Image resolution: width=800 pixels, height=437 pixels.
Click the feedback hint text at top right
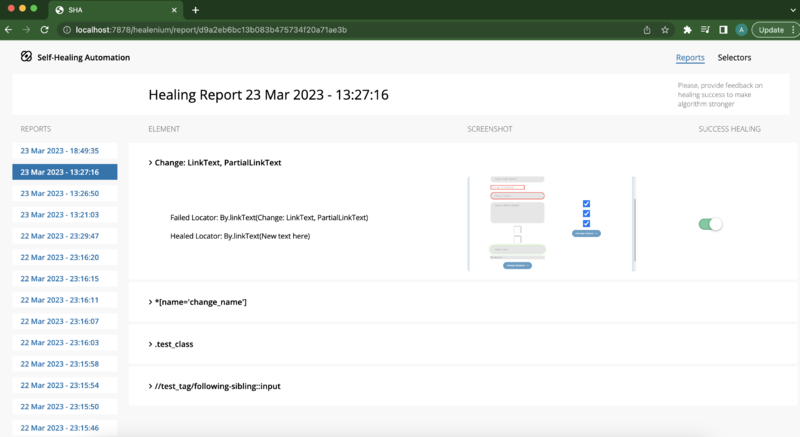click(720, 95)
